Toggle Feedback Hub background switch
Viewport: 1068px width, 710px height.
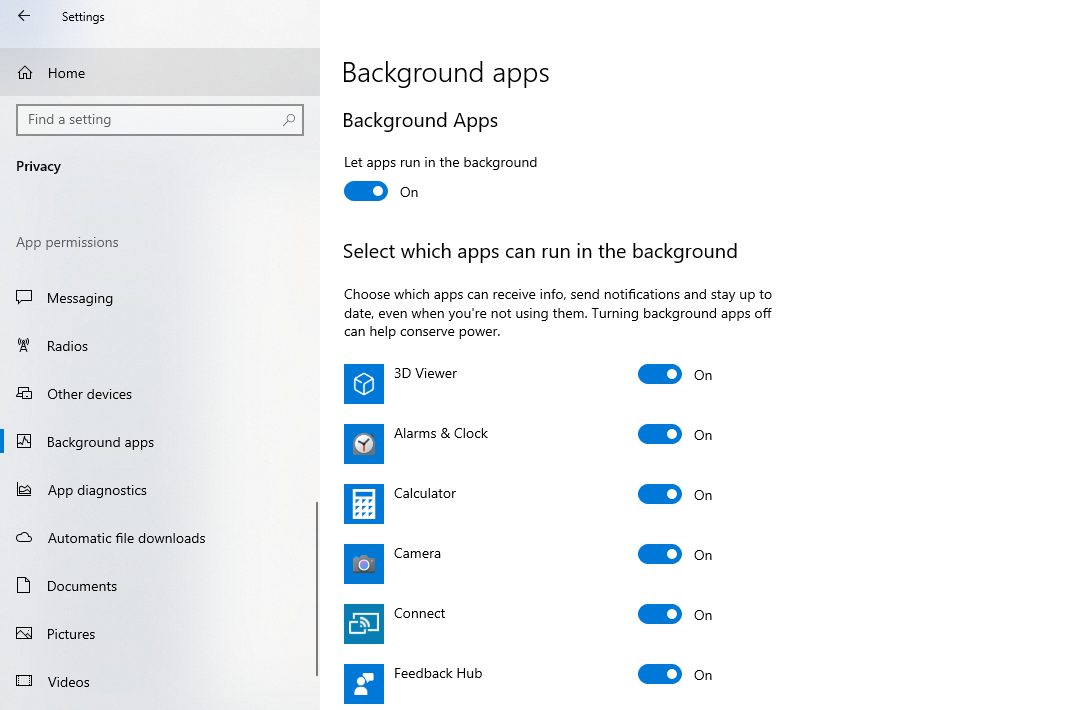660,674
